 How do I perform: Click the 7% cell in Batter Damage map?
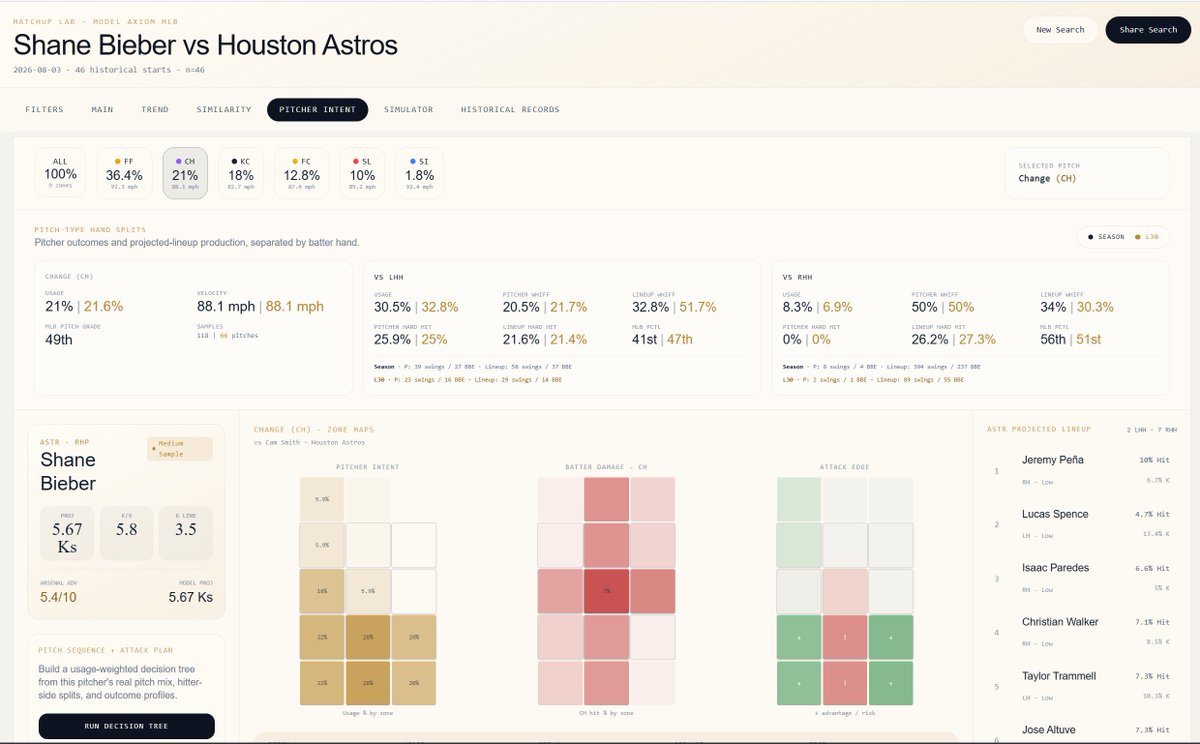606,591
